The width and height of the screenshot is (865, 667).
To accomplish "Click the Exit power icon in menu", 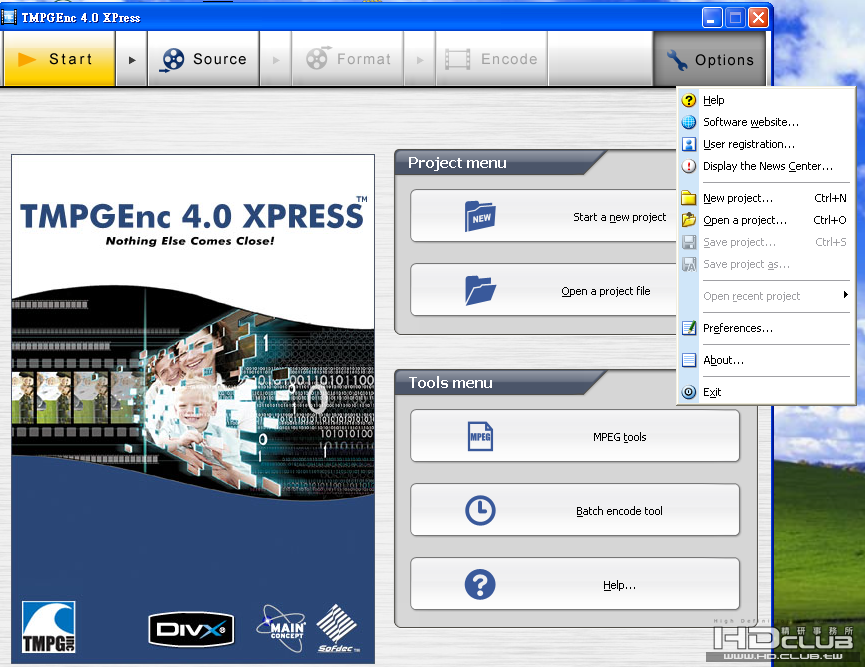I will [x=689, y=392].
